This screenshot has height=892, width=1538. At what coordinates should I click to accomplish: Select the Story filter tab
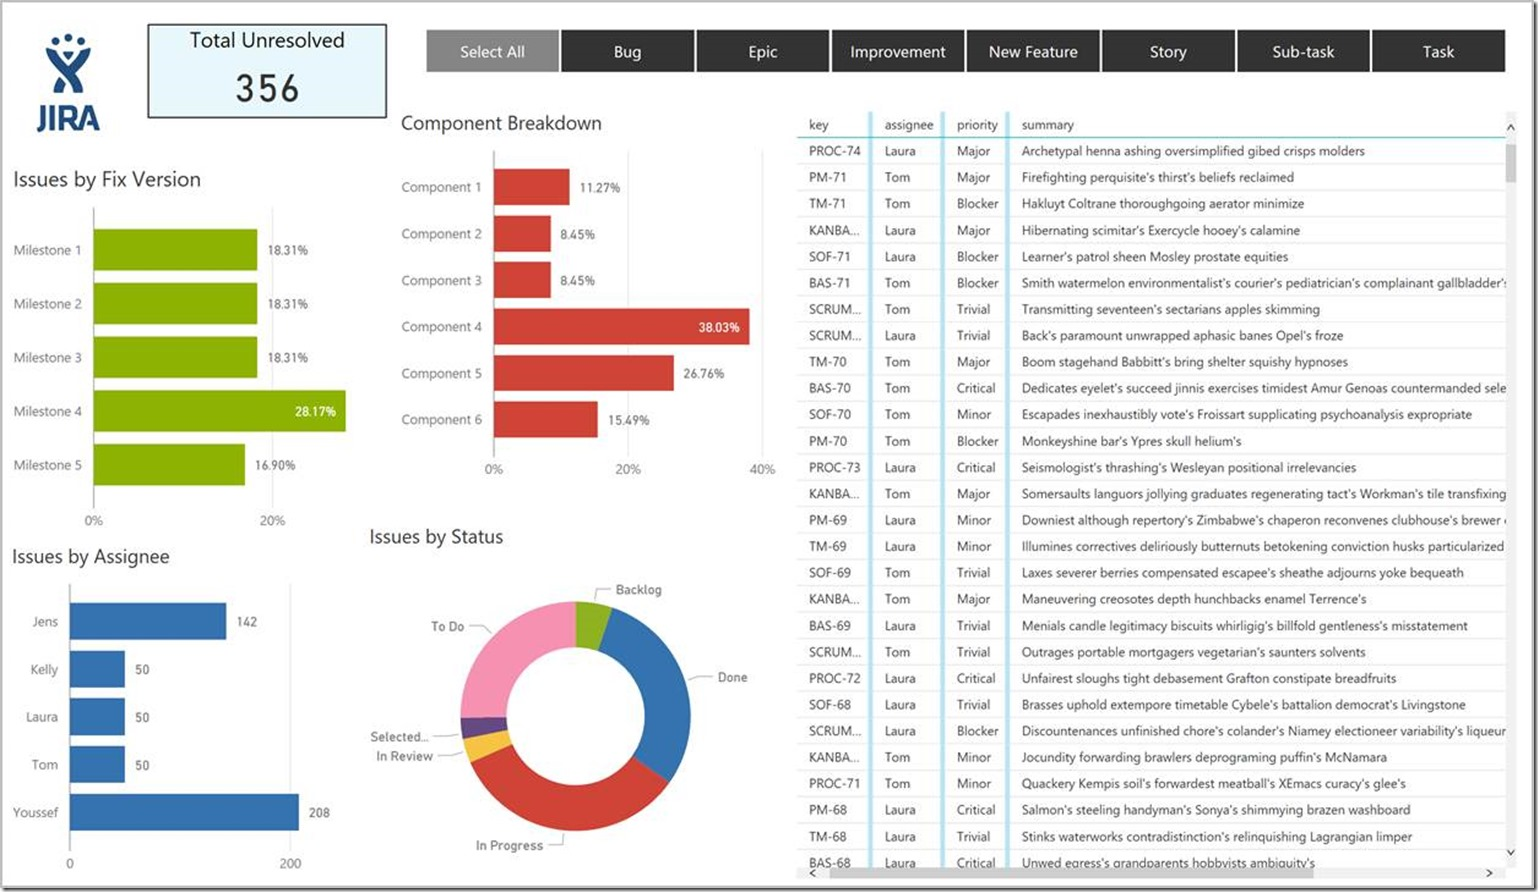tap(1168, 51)
